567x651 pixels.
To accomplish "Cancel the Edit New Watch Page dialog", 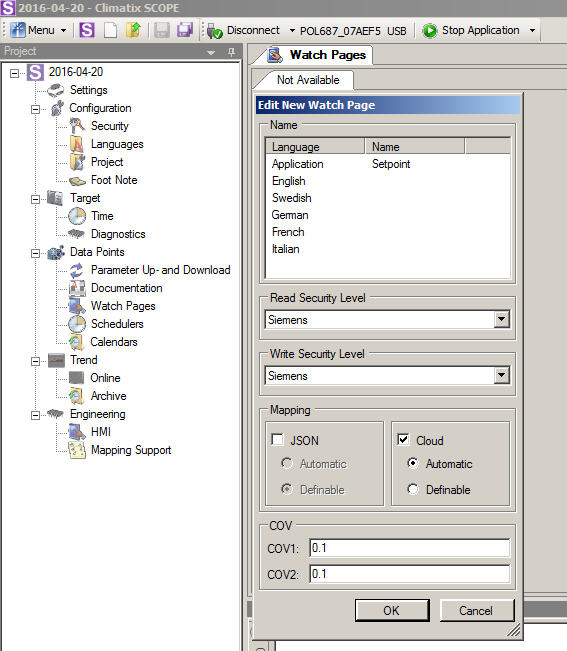I will (x=476, y=610).
